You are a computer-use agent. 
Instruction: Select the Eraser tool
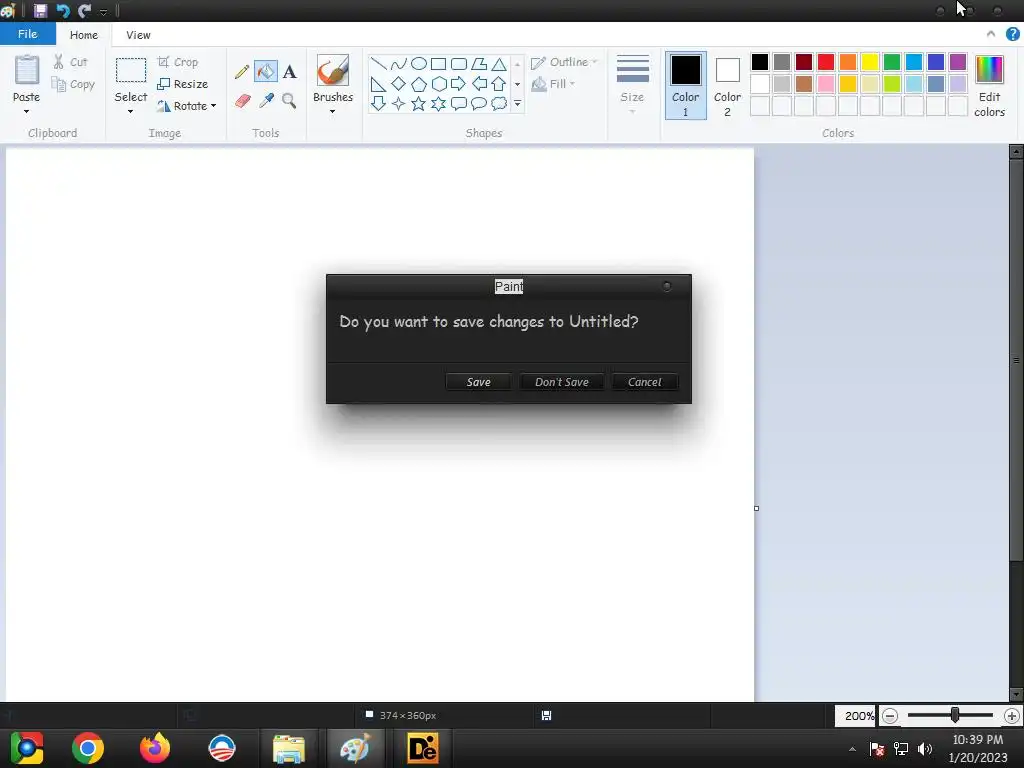click(242, 101)
